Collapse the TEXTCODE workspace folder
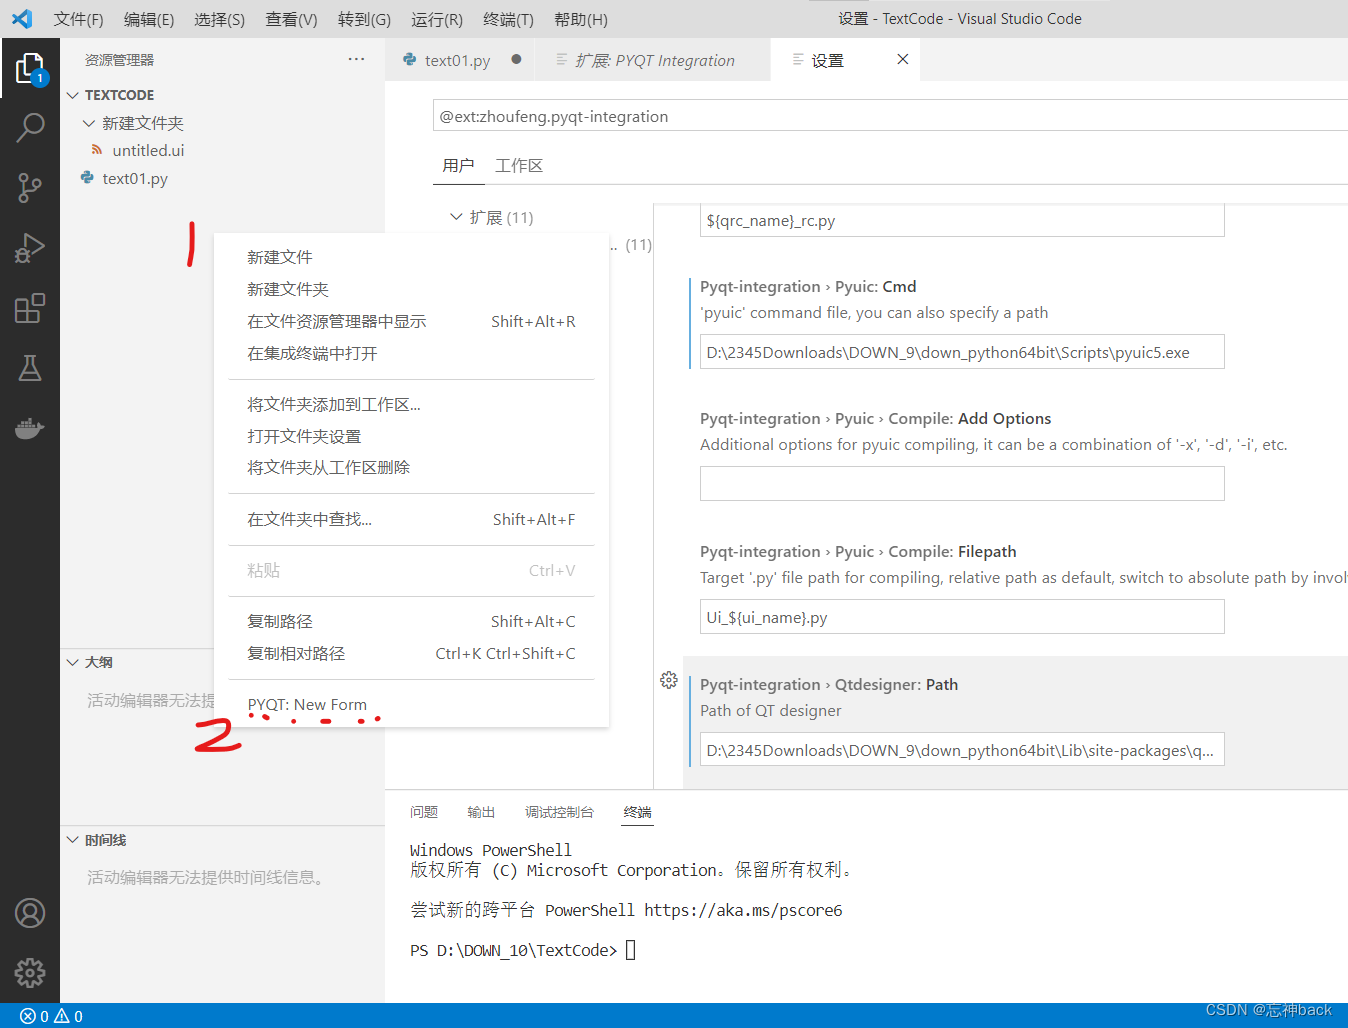The width and height of the screenshot is (1348, 1028). [73, 95]
